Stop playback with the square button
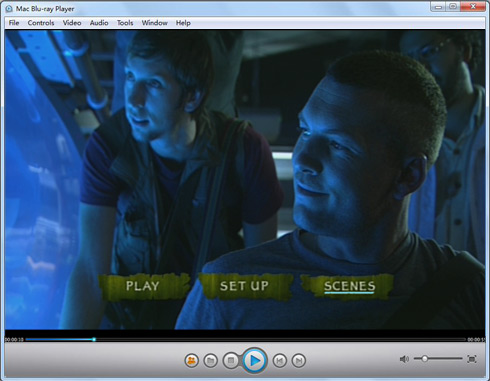 click(x=231, y=360)
